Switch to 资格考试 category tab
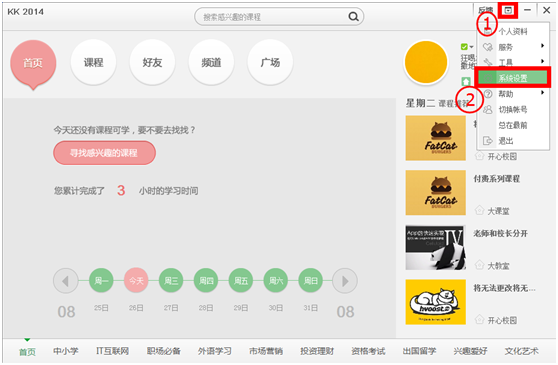 368,351
